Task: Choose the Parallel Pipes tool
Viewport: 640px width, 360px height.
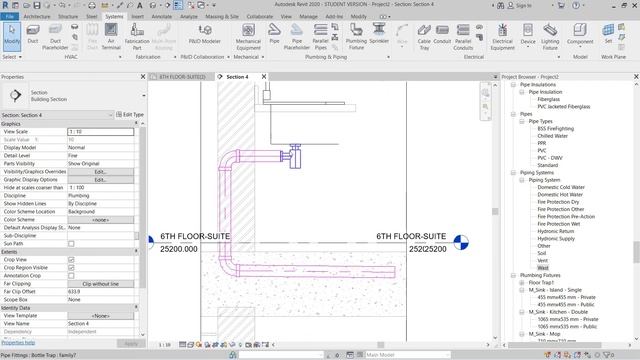Action: point(320,37)
